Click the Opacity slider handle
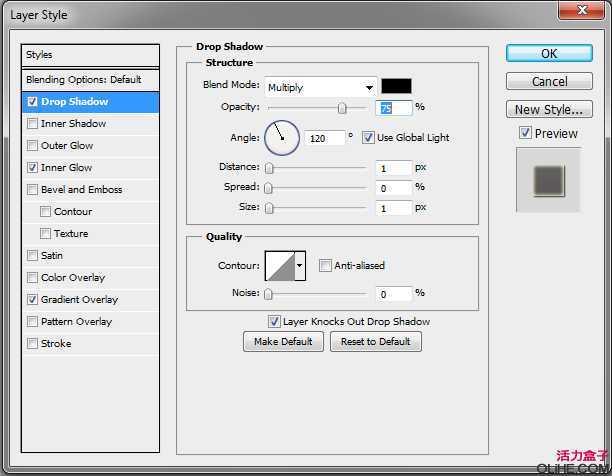The height and width of the screenshot is (476, 612). [342, 108]
